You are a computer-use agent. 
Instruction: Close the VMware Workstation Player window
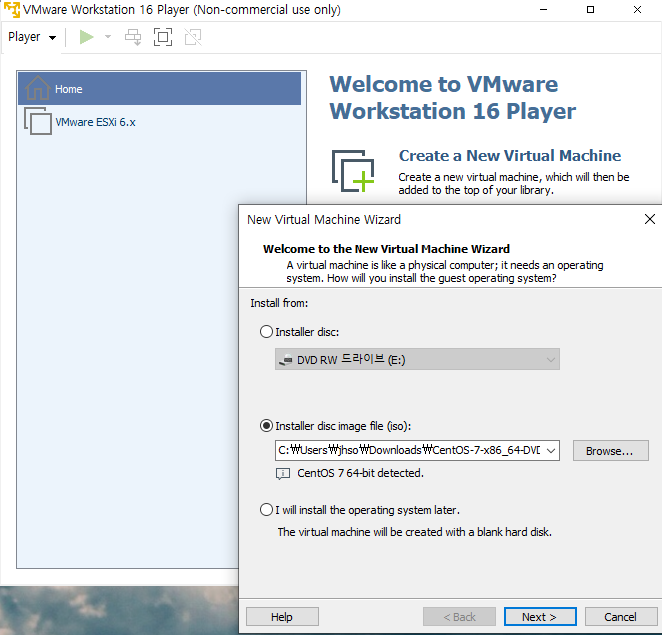[x=638, y=10]
